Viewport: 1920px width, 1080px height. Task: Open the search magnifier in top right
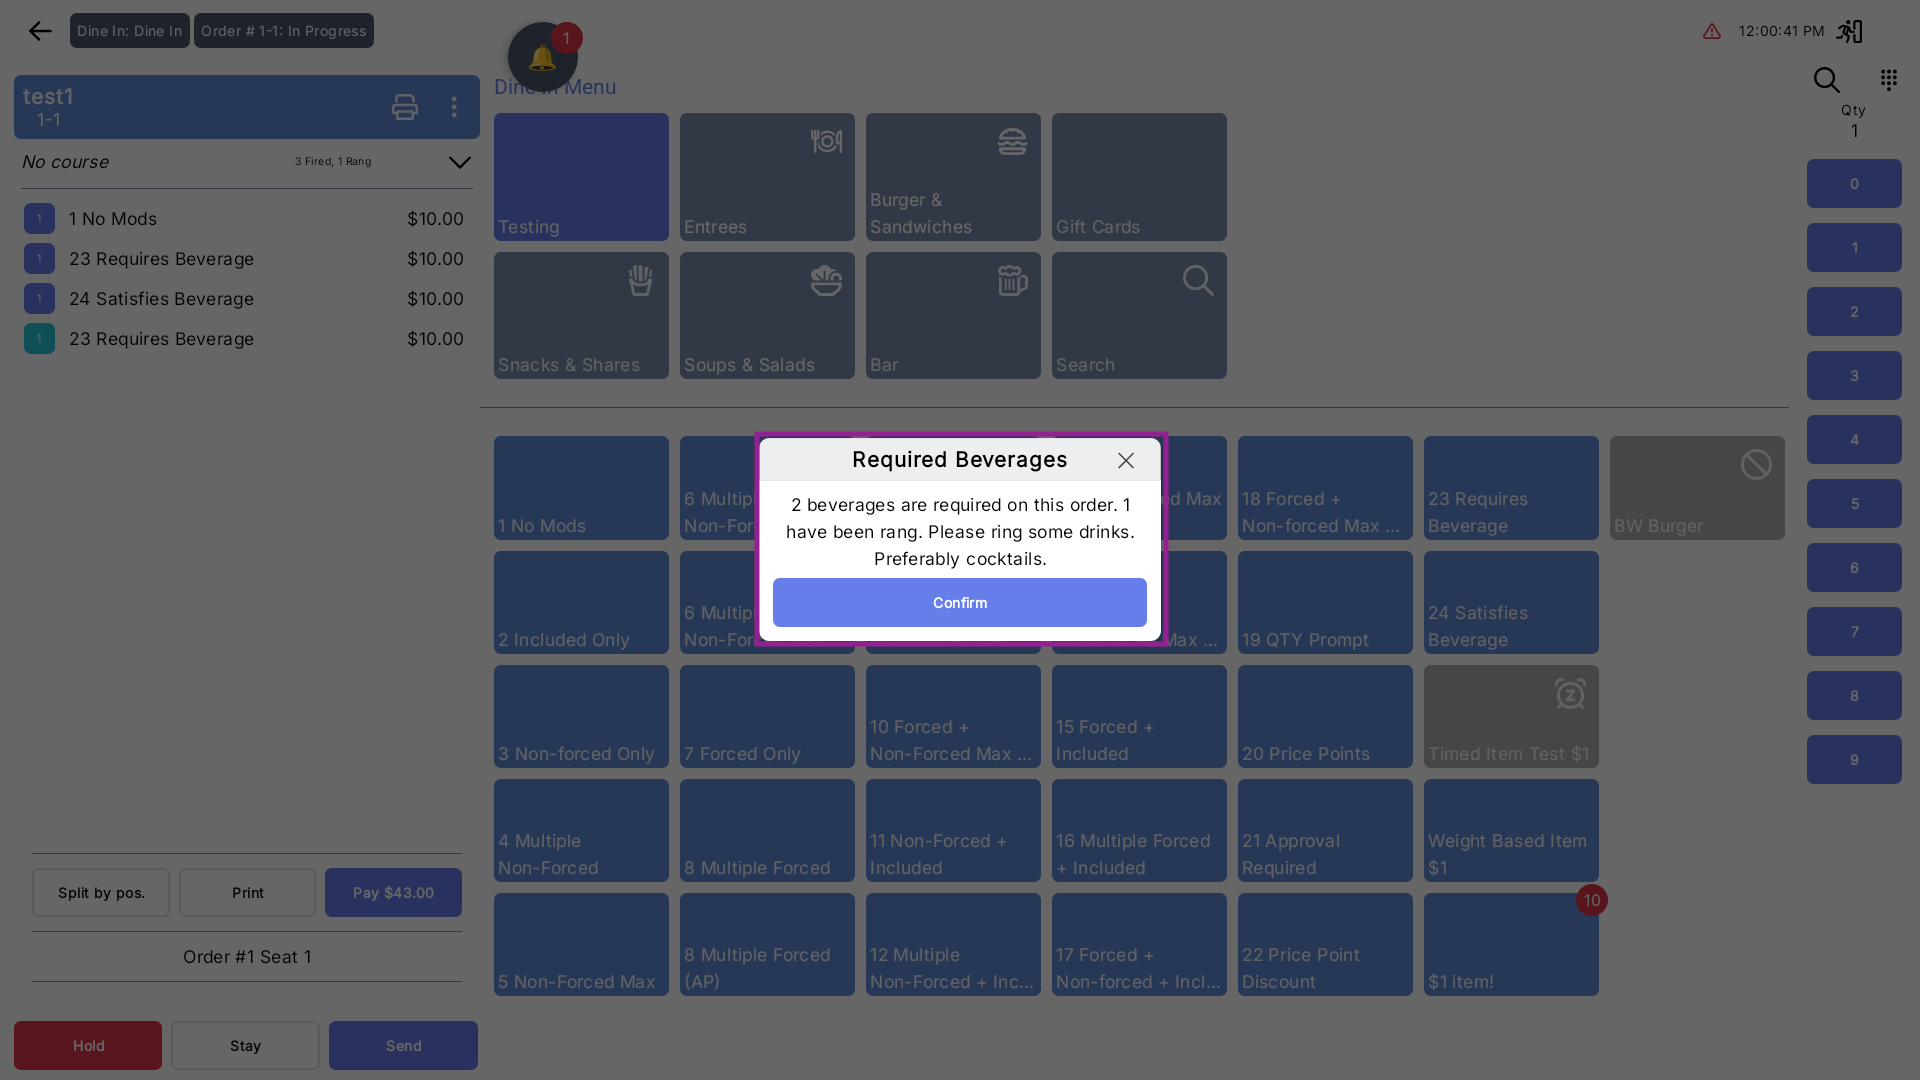click(x=1826, y=80)
